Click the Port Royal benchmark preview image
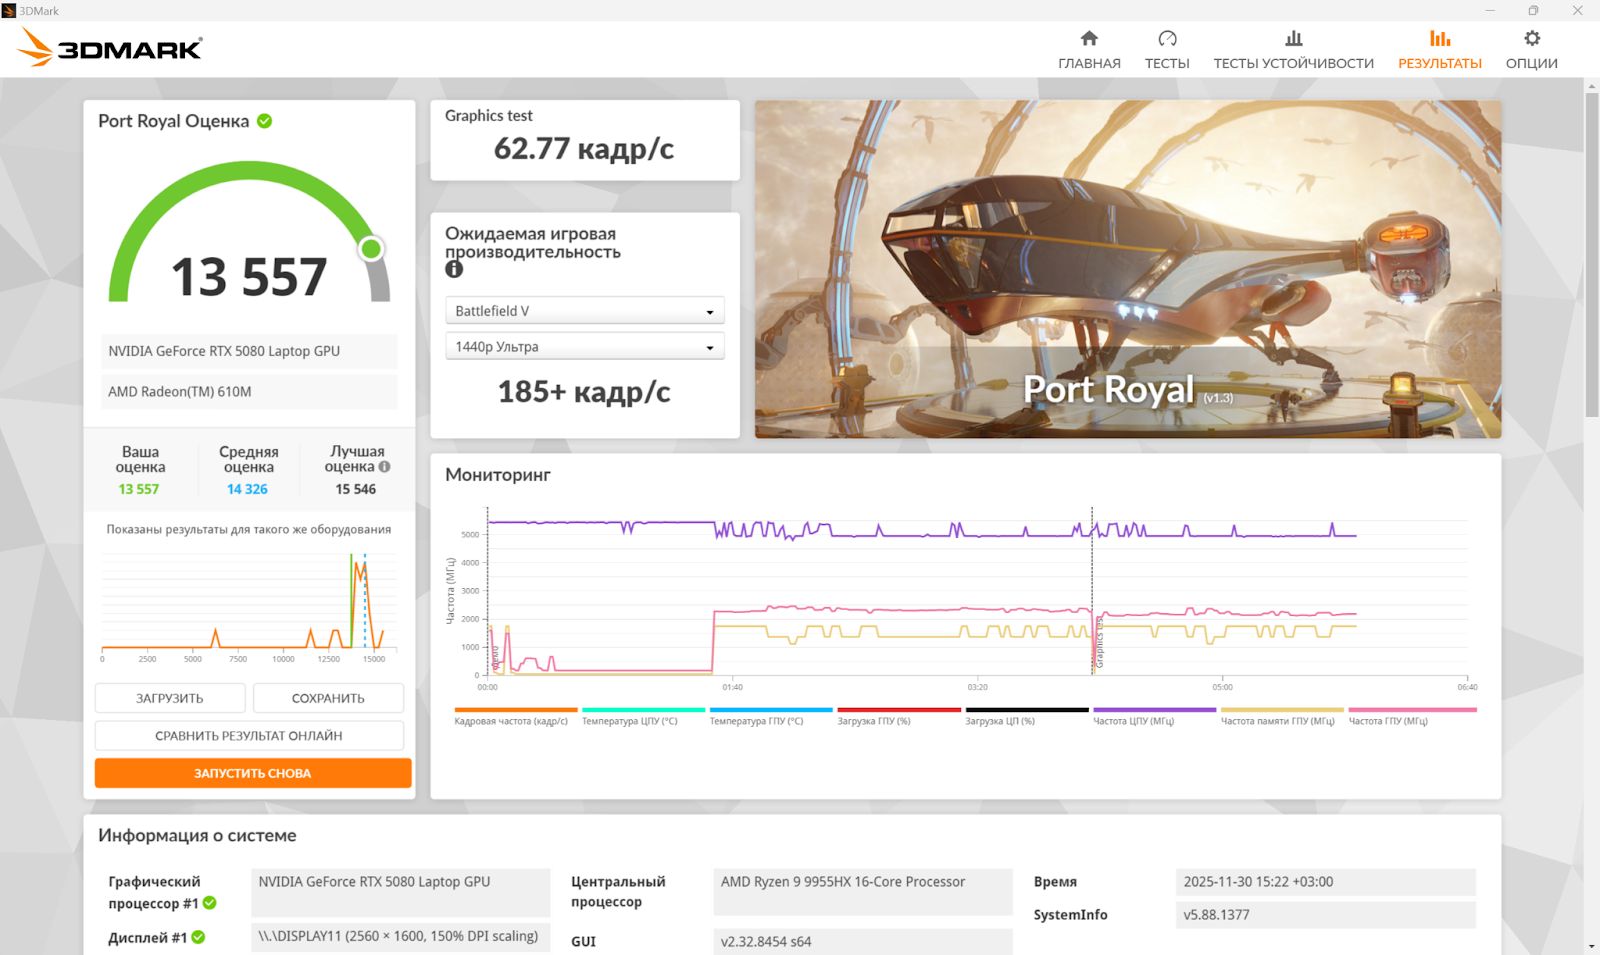The width and height of the screenshot is (1600, 955). click(1127, 268)
